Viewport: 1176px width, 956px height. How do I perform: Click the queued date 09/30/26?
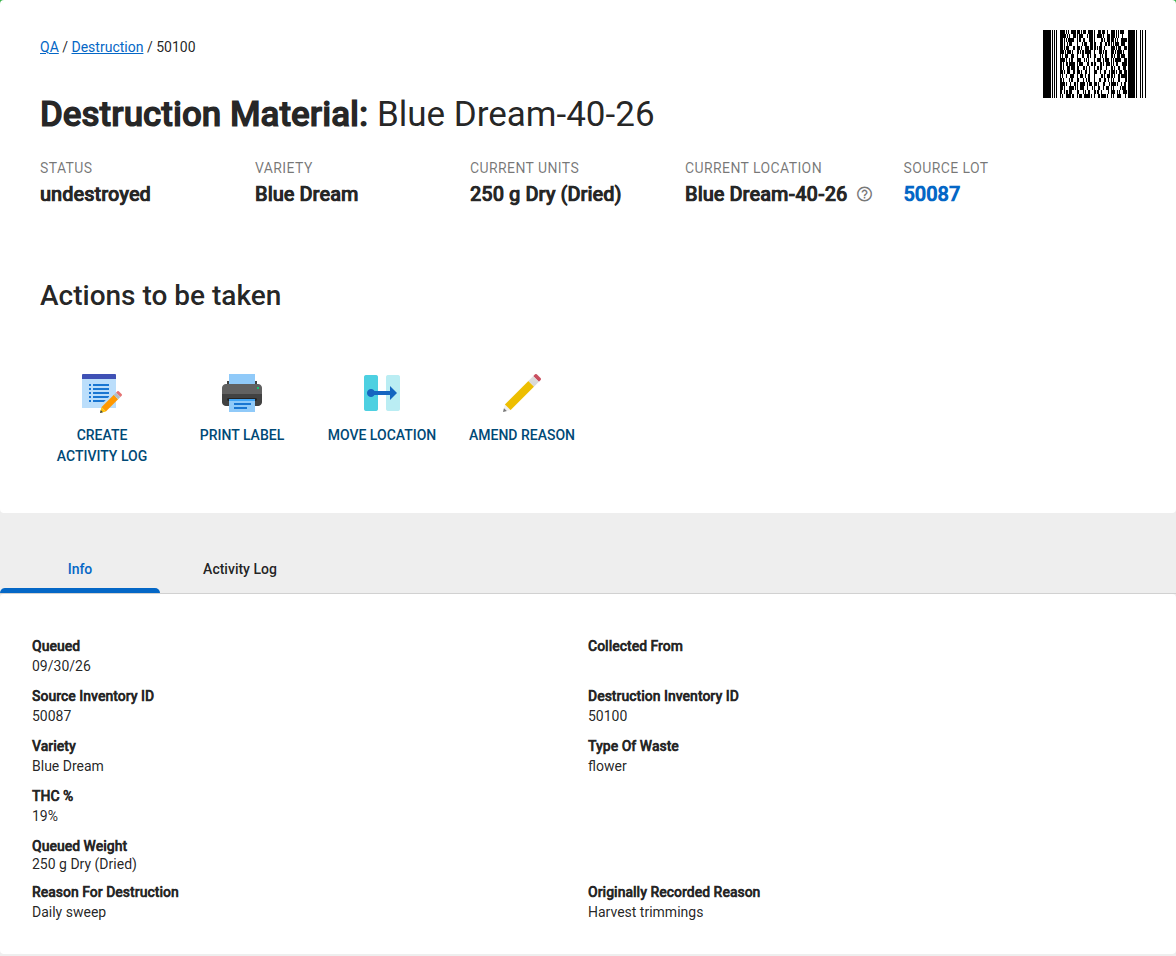coord(62,666)
